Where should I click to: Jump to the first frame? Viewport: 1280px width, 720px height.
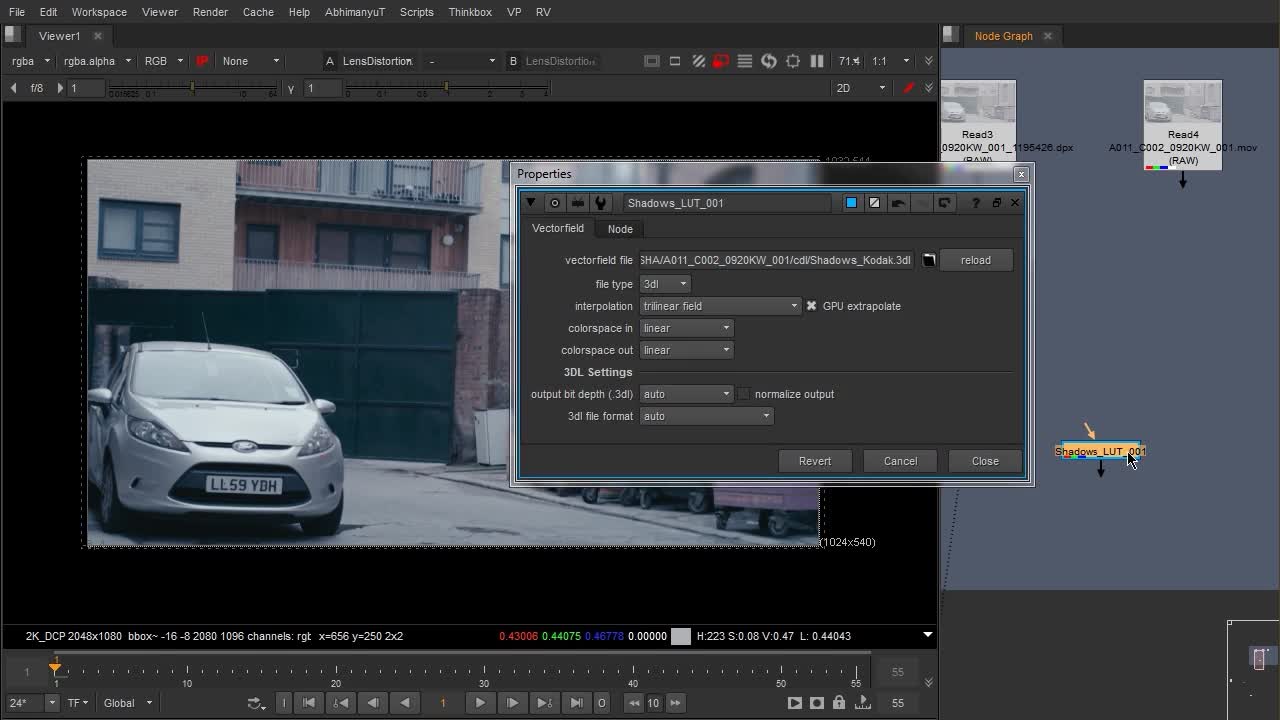(x=309, y=703)
